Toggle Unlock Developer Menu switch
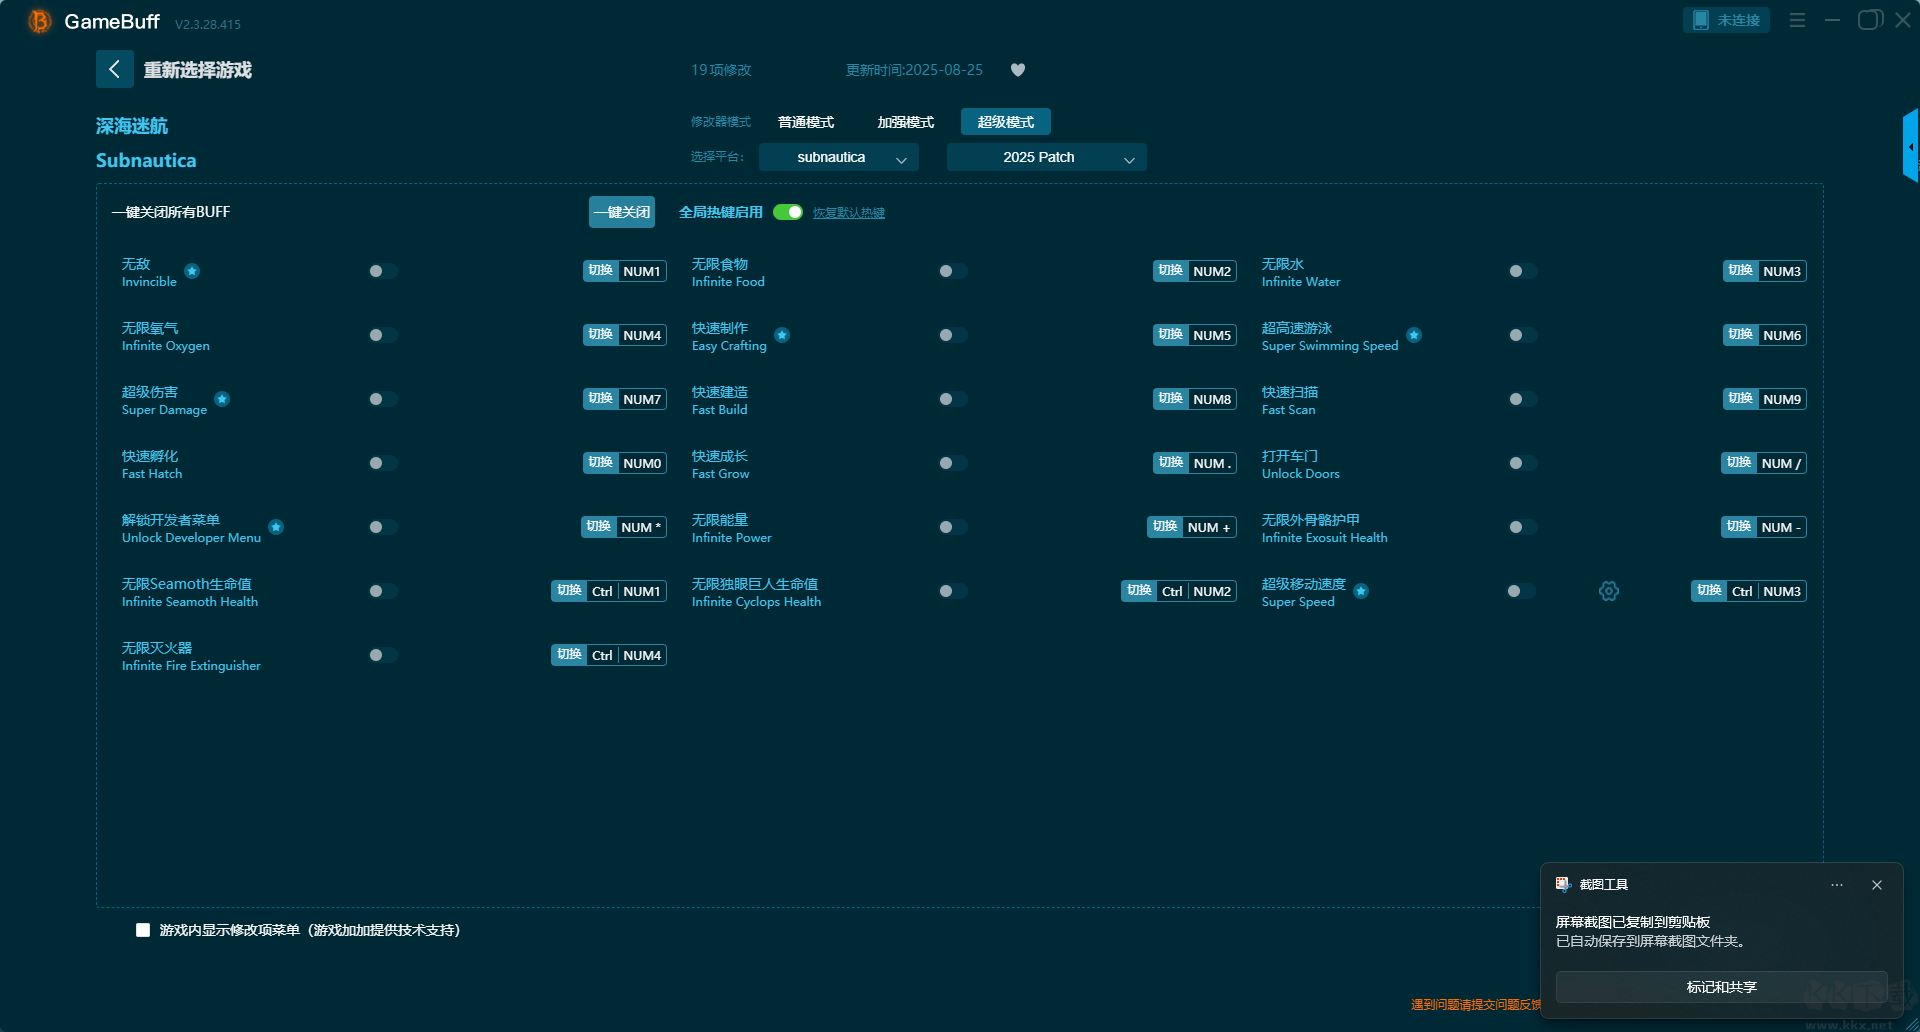Screen dimensions: 1920x1032 point(382,527)
